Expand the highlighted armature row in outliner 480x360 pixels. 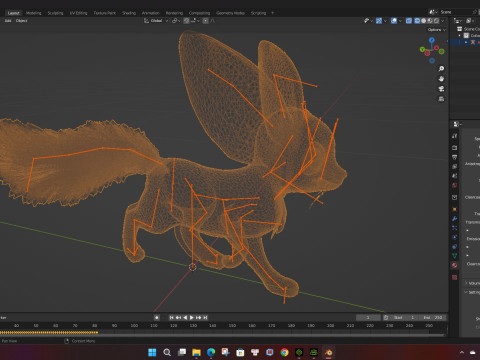tap(466, 42)
